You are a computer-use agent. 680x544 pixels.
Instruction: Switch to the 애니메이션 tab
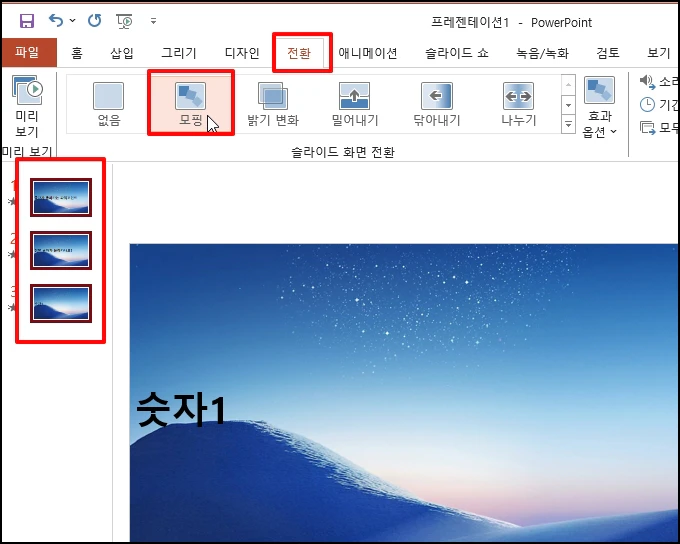tap(368, 53)
